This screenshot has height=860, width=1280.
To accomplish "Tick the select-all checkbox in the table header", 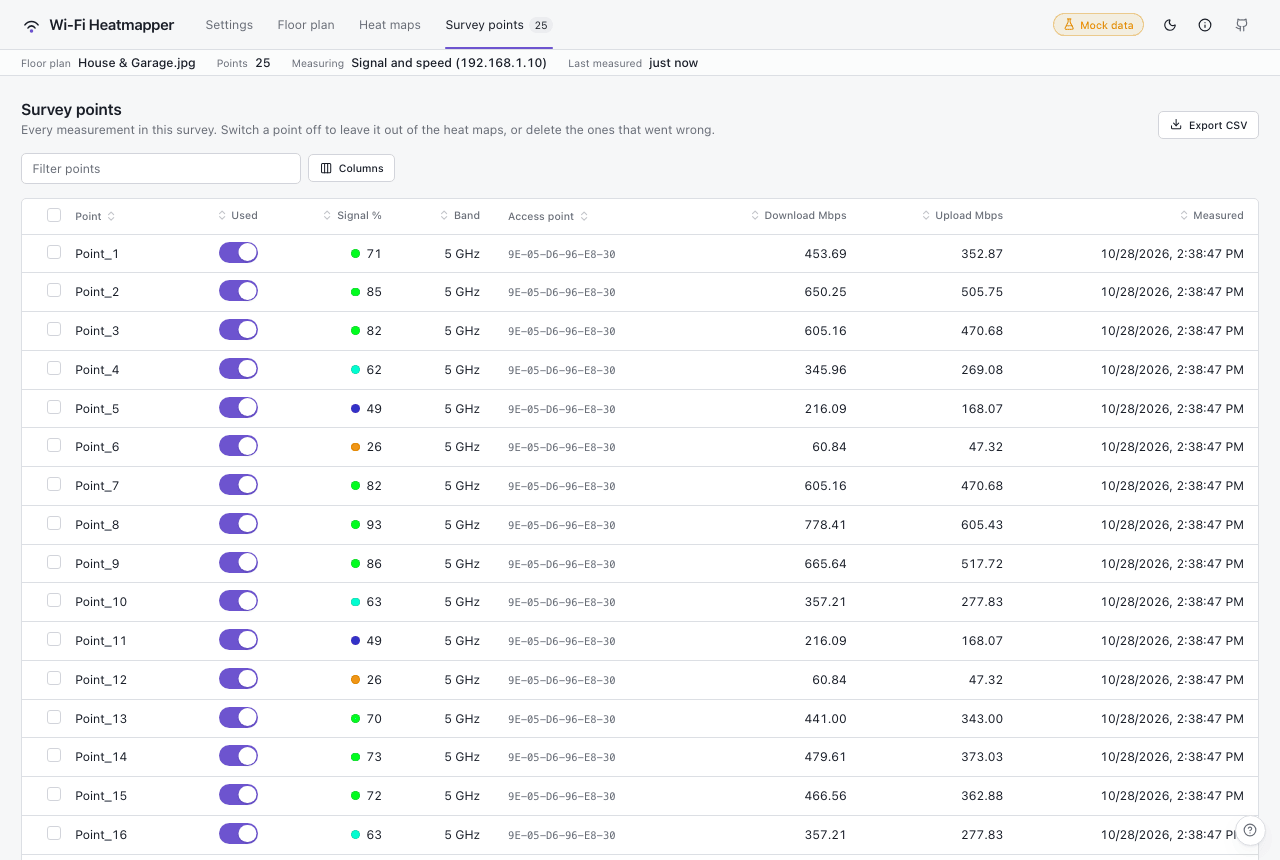I will (x=54, y=215).
